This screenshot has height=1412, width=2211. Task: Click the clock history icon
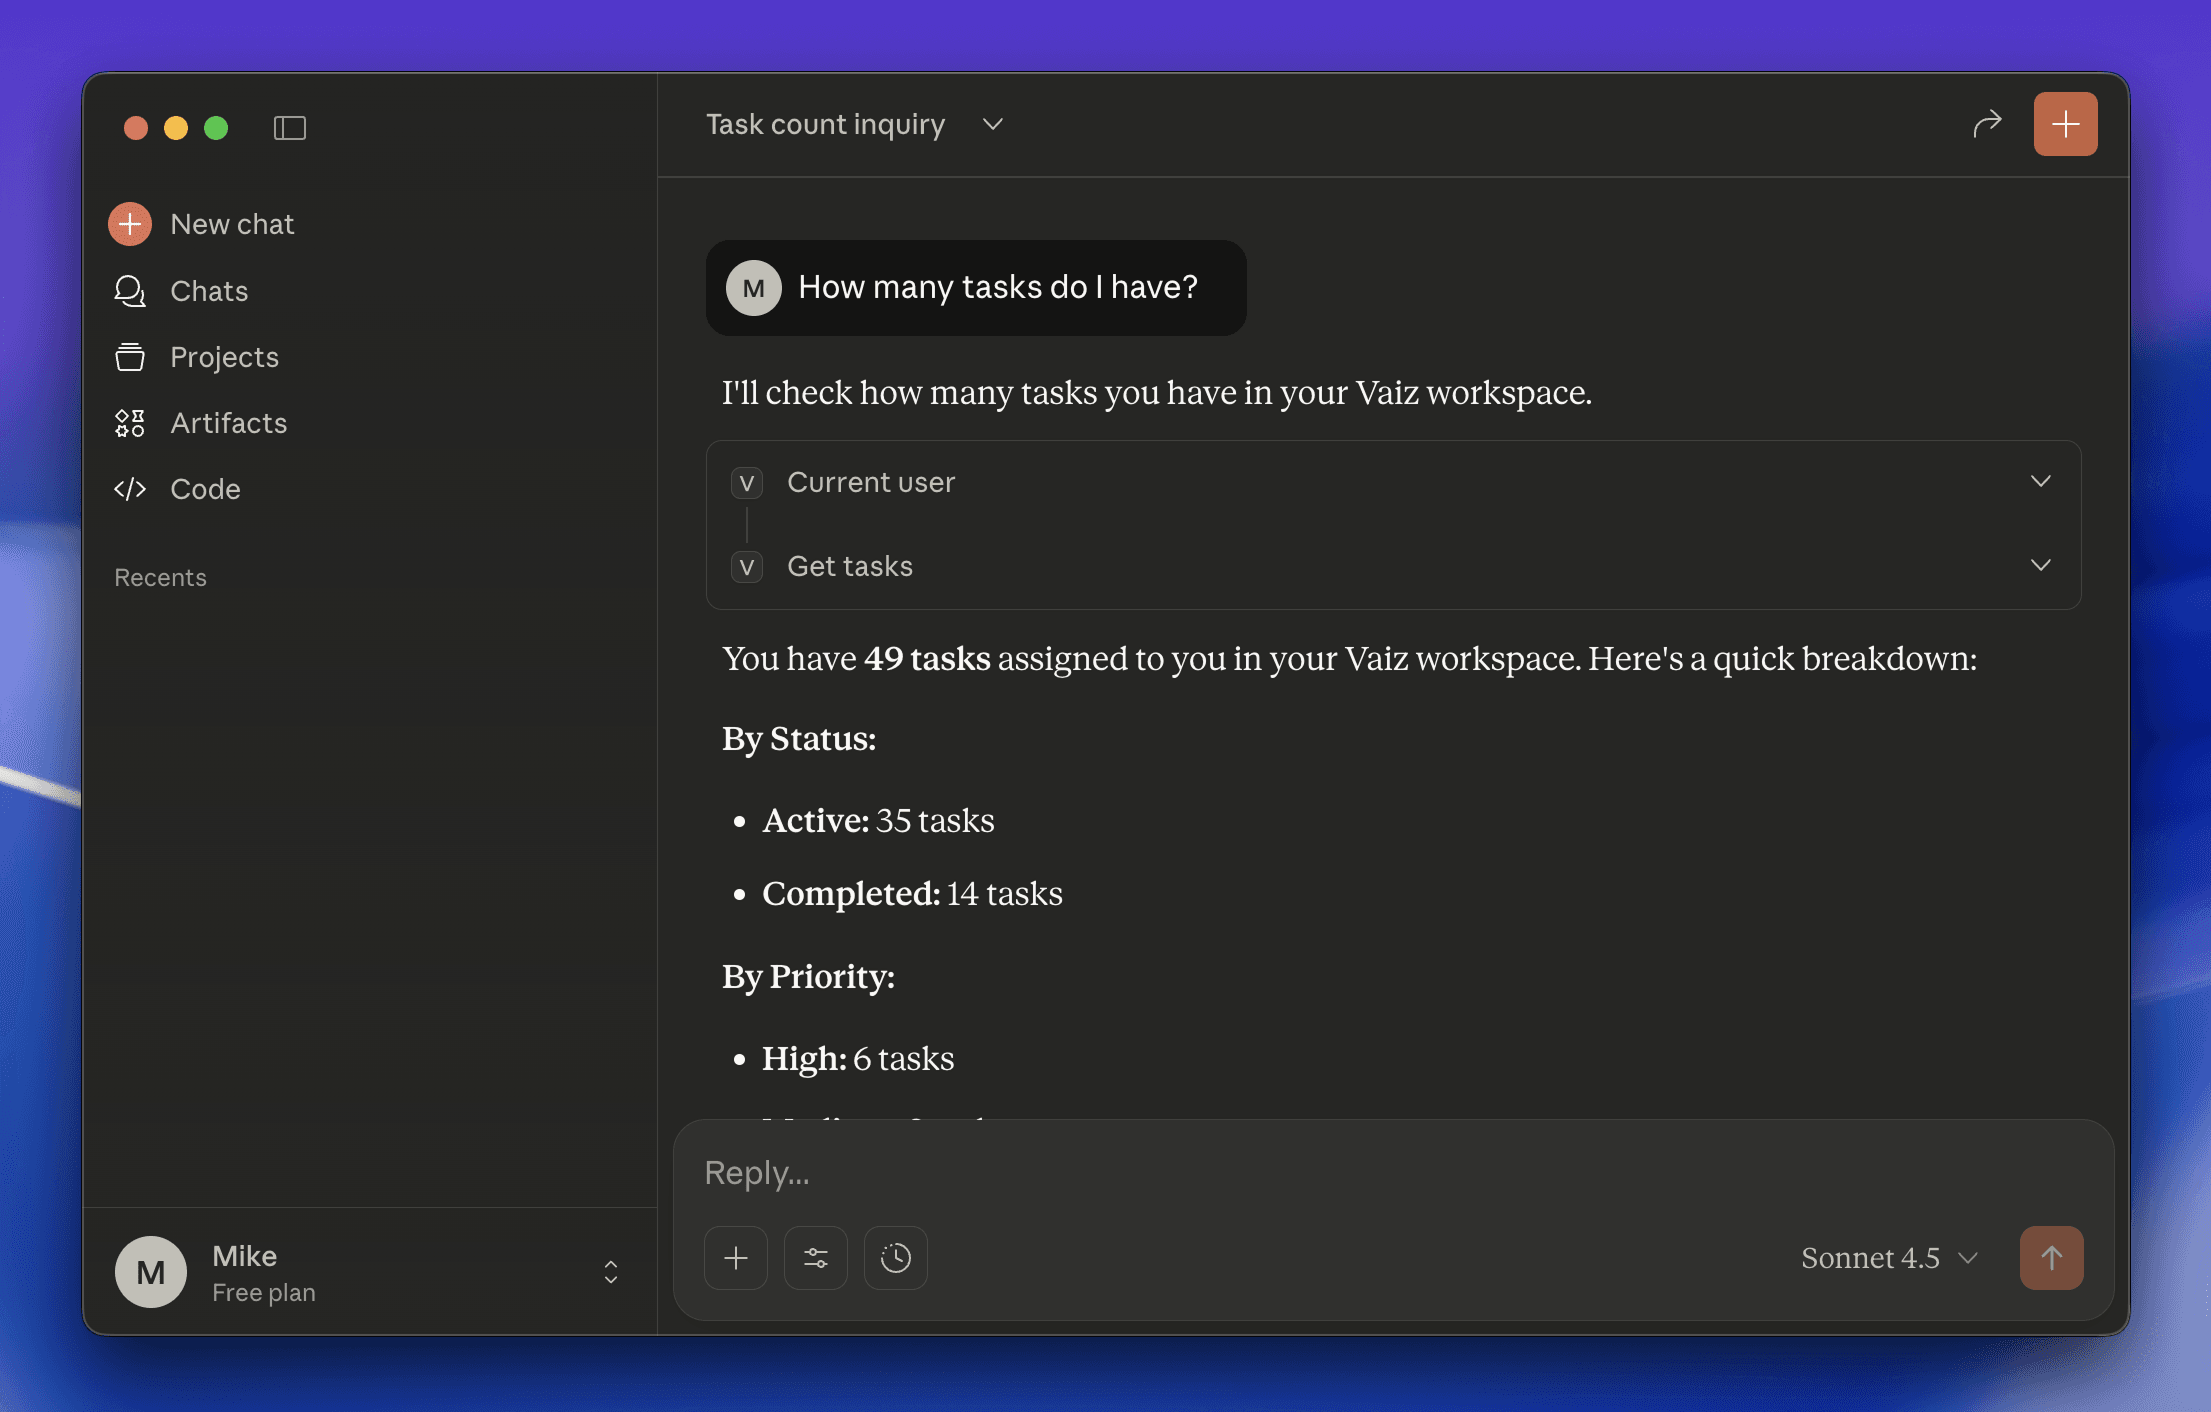[x=896, y=1258]
